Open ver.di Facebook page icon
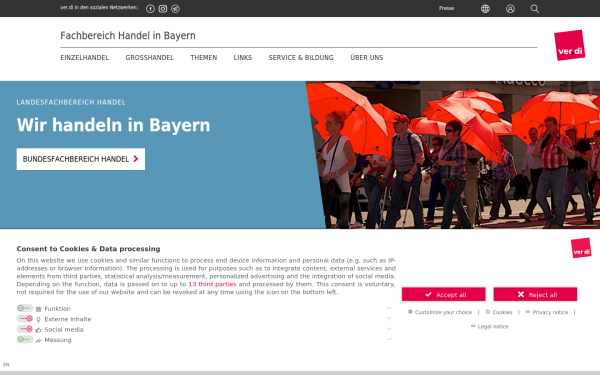 [150, 9]
